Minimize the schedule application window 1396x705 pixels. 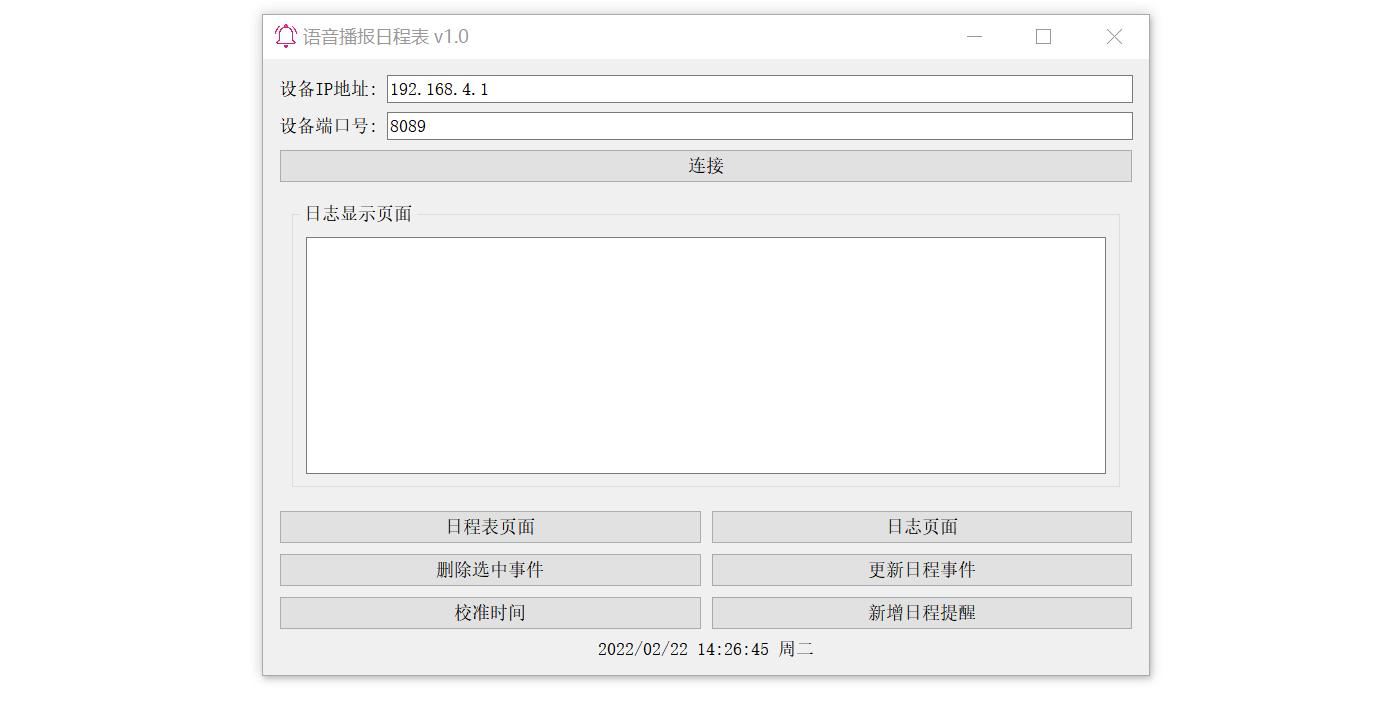(974, 36)
